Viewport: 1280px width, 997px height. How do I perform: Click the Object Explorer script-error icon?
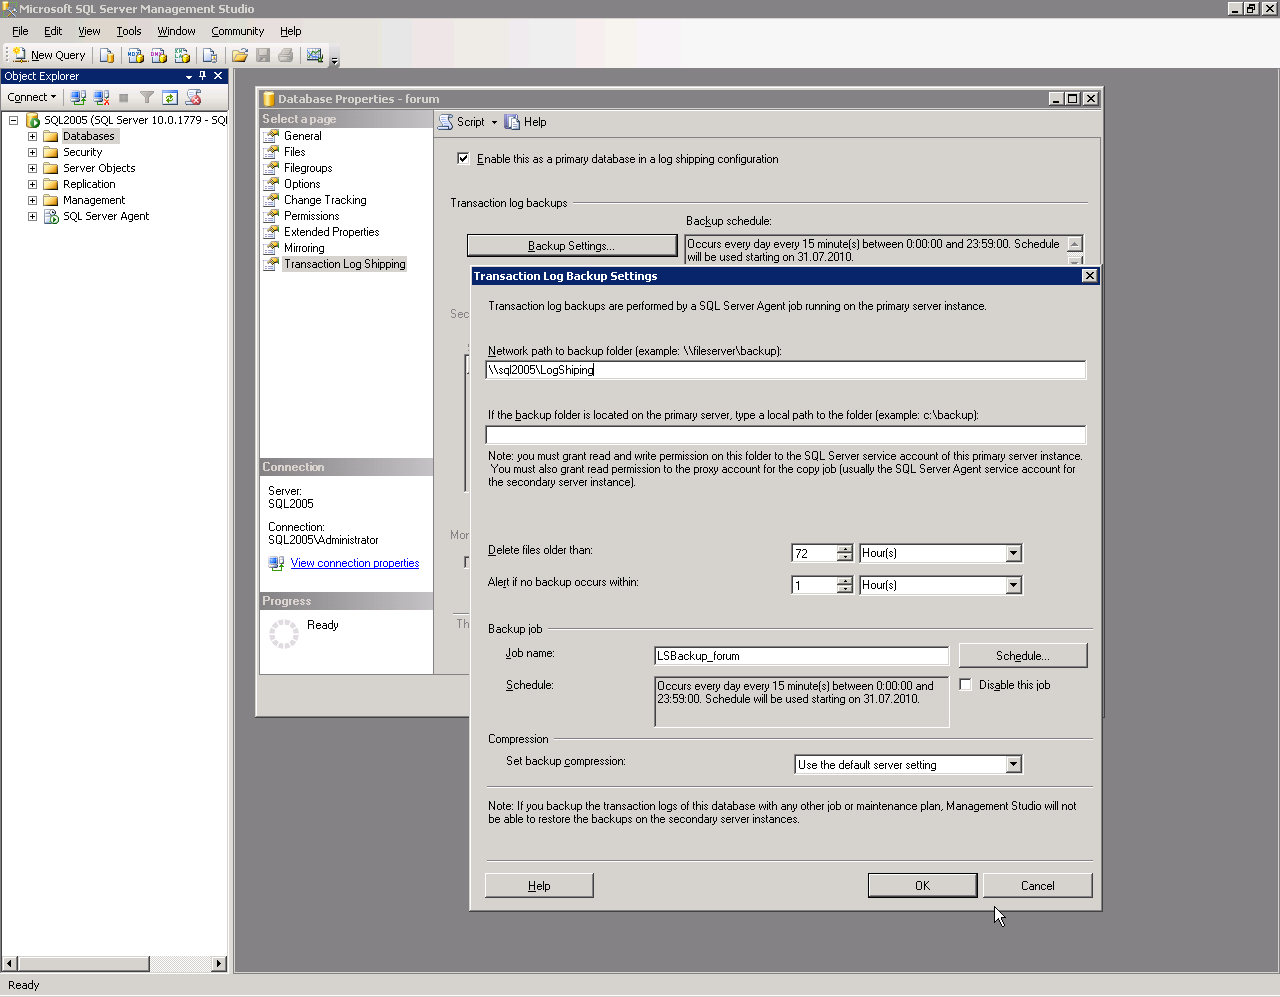(x=194, y=97)
